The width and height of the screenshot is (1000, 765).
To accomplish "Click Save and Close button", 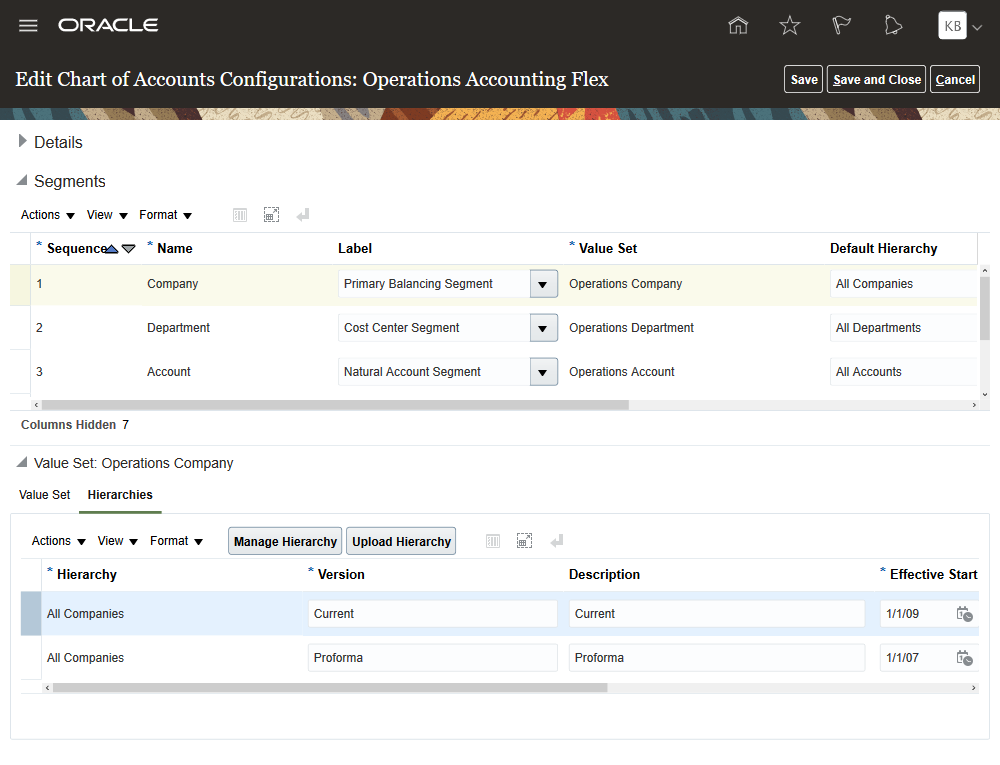I will point(877,80).
